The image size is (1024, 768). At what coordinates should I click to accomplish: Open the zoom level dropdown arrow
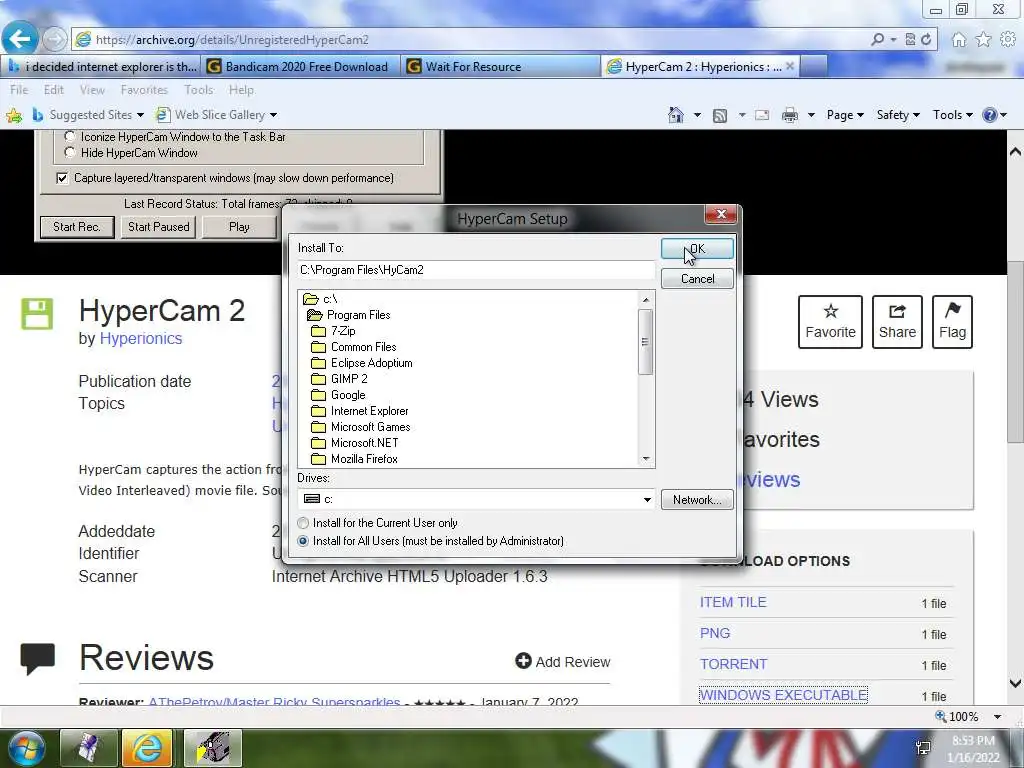(x=997, y=716)
